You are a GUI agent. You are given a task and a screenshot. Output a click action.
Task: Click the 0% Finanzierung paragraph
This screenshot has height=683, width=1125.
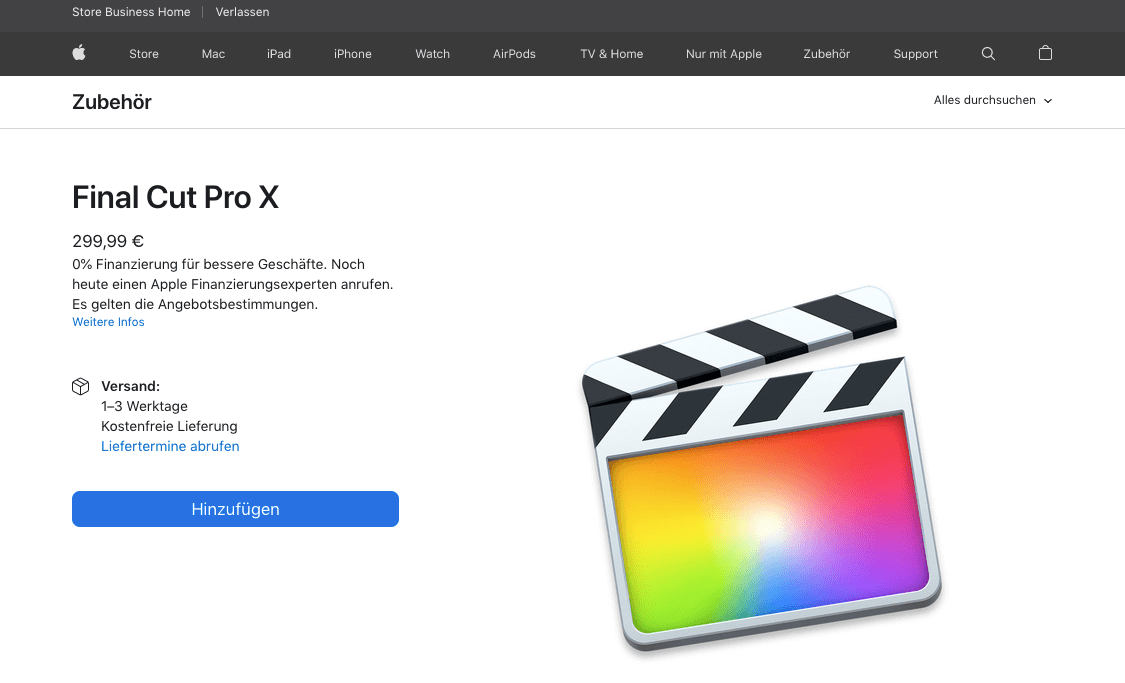tap(232, 284)
